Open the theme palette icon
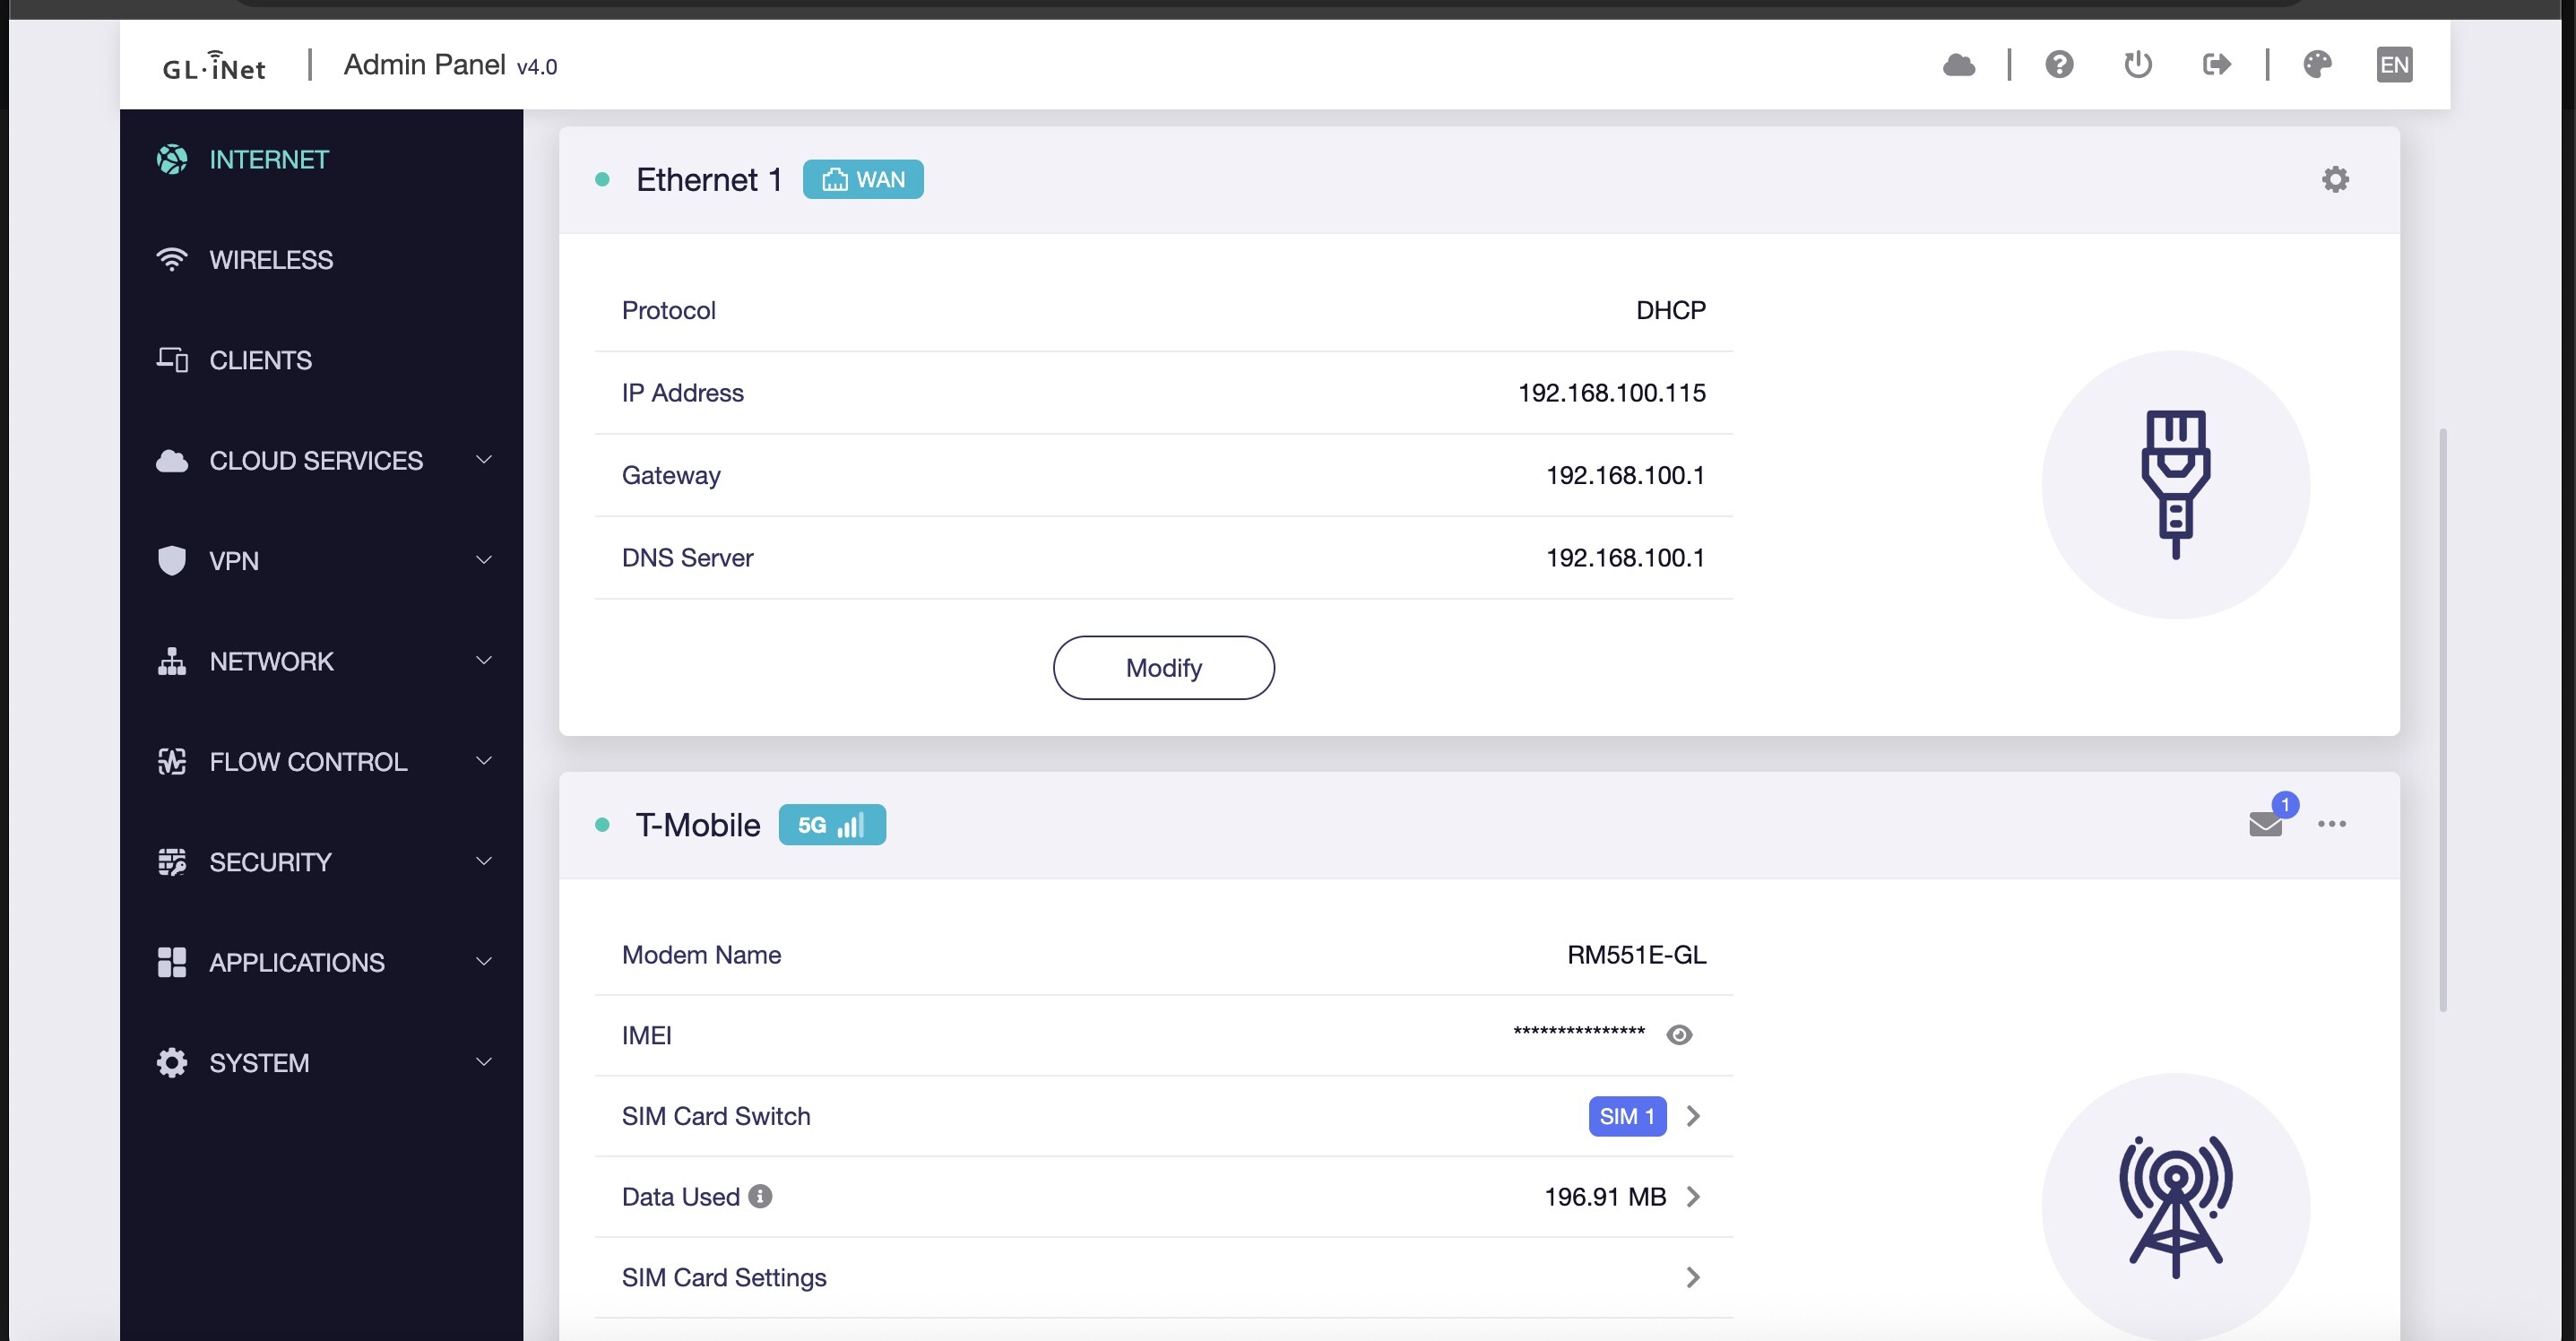 2317,65
